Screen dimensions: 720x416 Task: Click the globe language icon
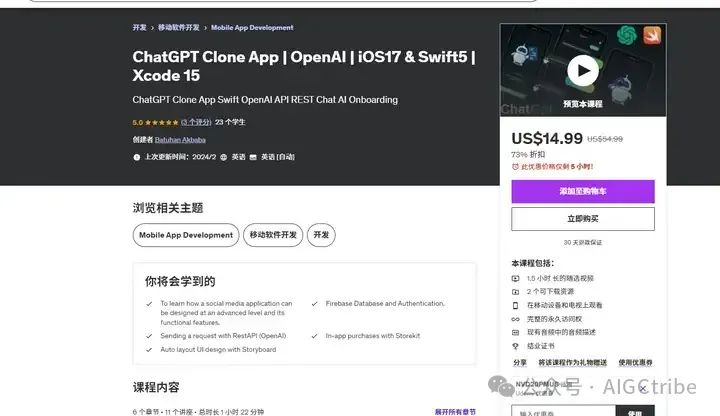point(224,157)
